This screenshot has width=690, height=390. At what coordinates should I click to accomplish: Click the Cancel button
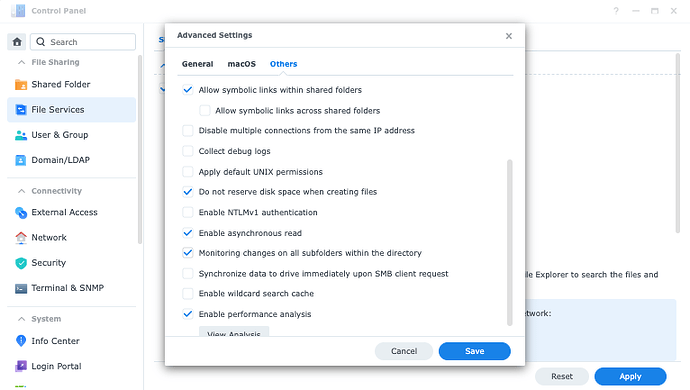point(404,351)
